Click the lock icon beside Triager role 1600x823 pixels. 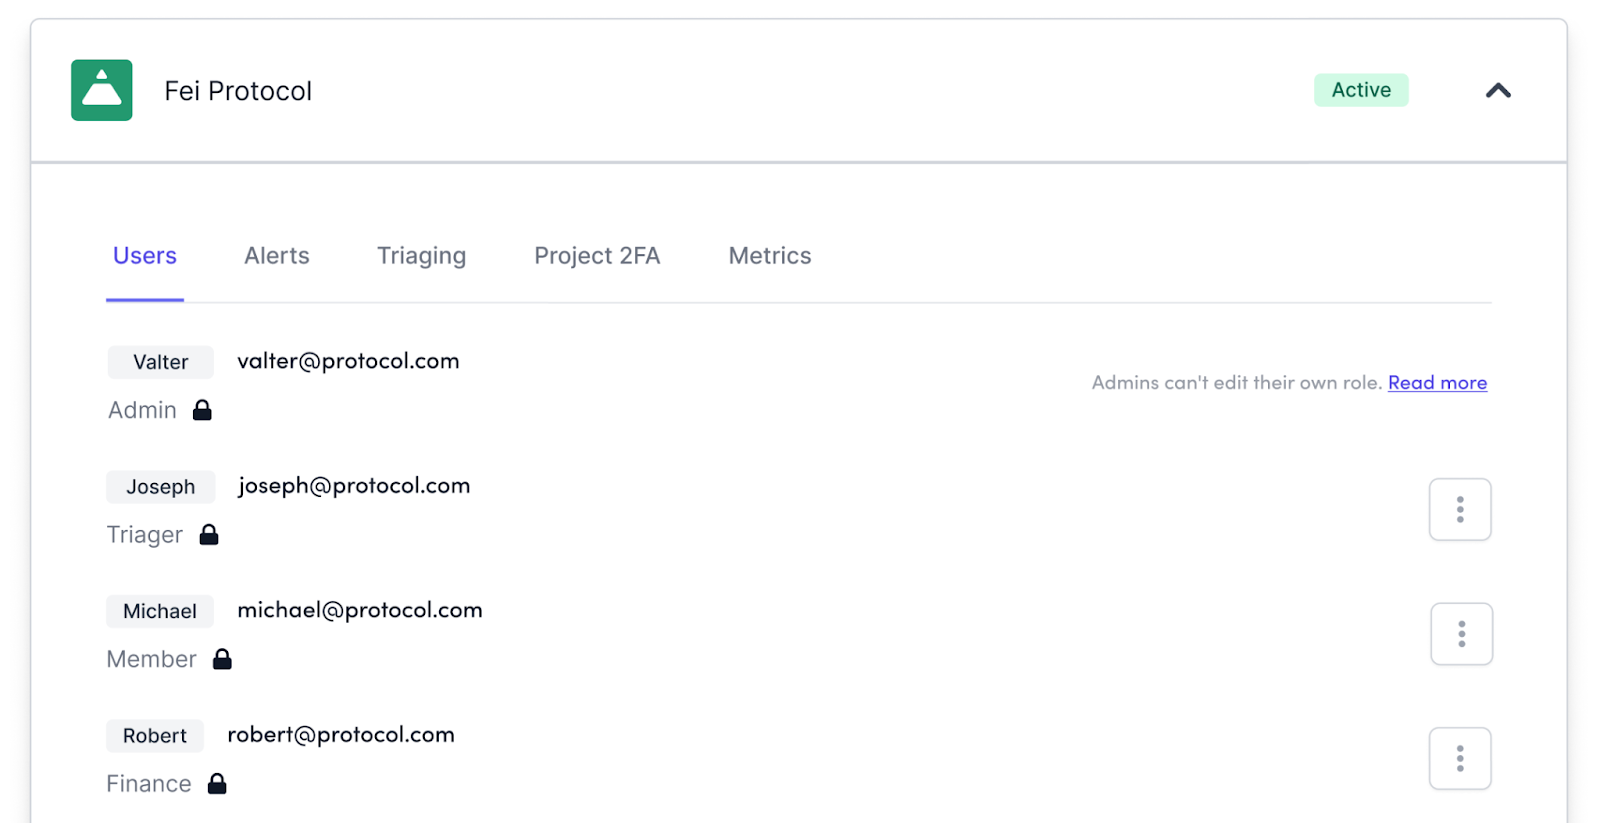point(209,535)
